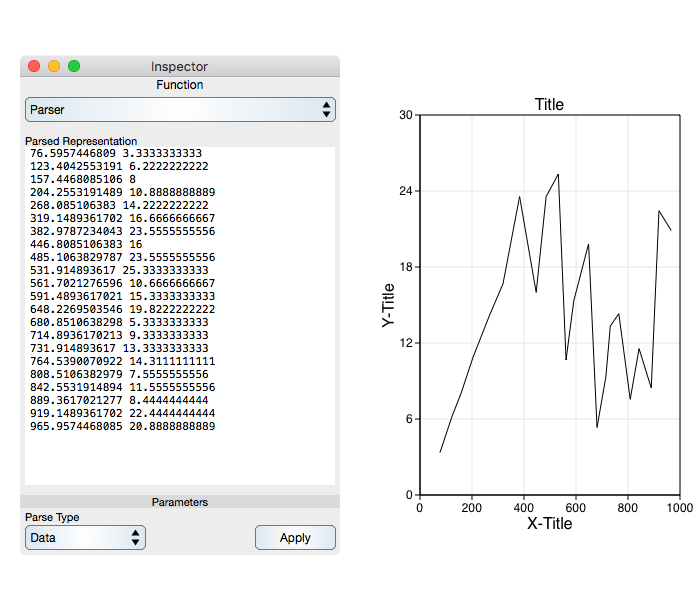Screen dimensions: 700x600
Task: Select row 591.4893617021 15.3333333333
Action: pos(123,296)
